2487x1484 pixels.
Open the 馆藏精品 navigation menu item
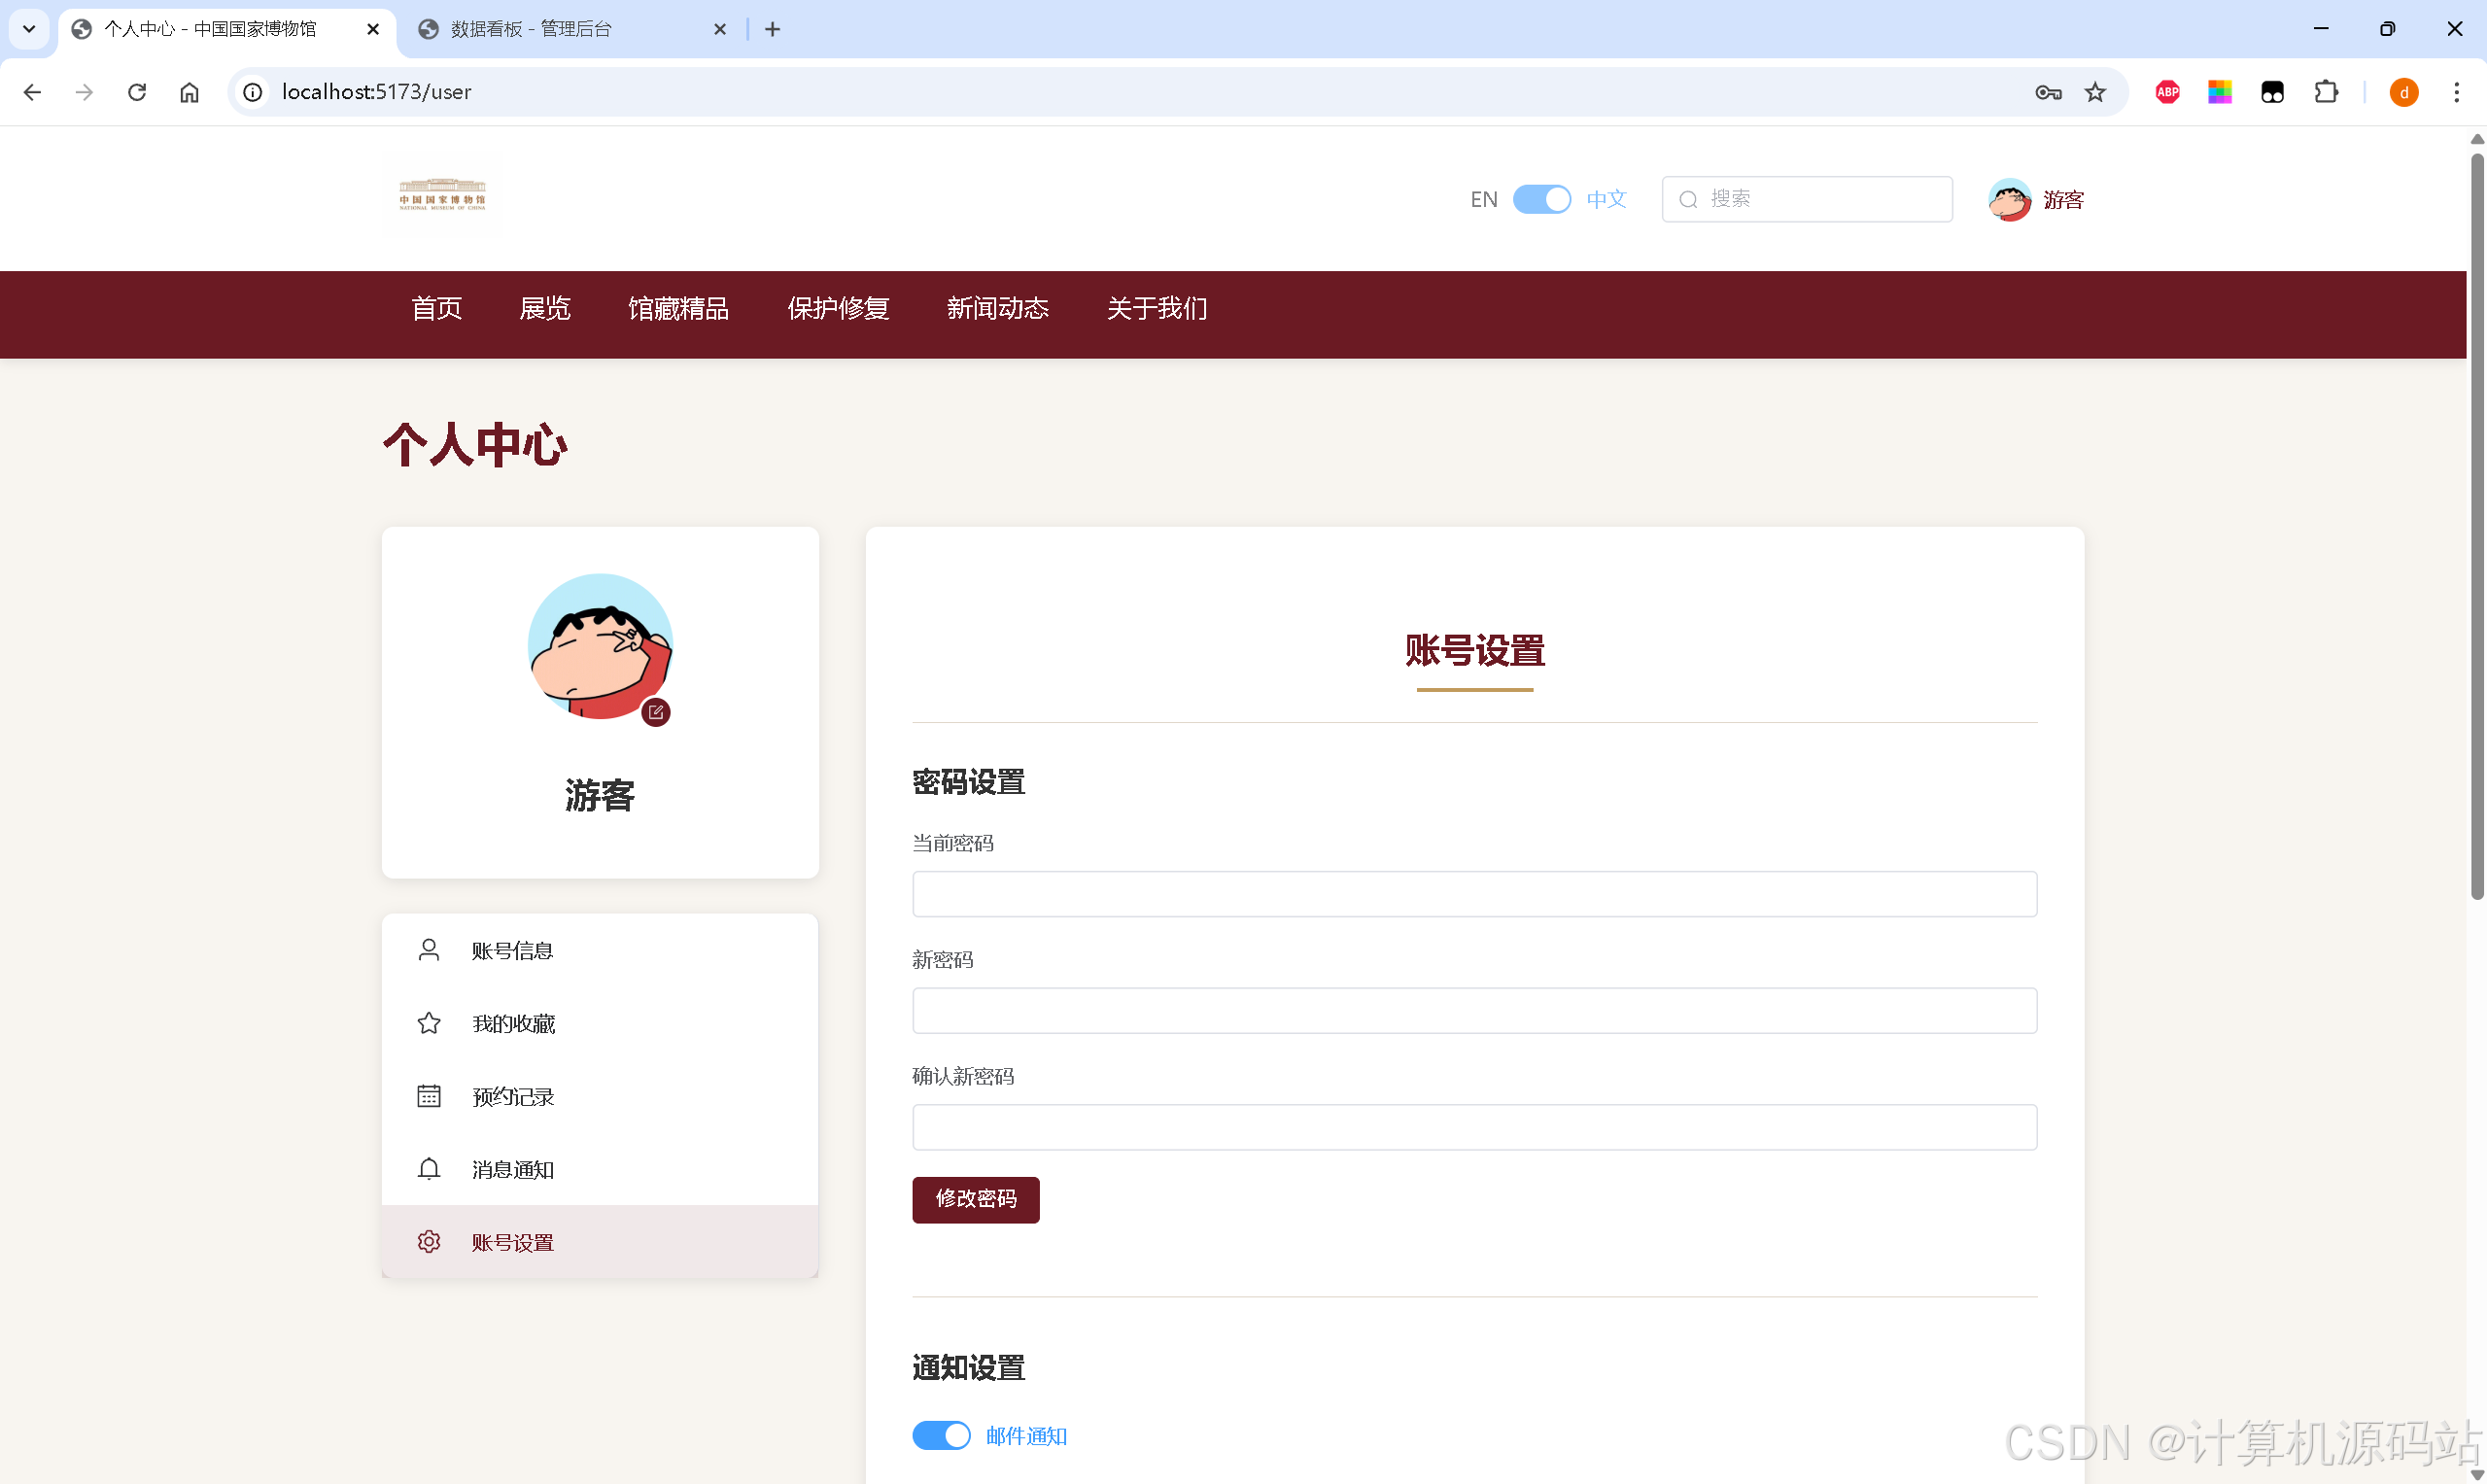pos(679,309)
